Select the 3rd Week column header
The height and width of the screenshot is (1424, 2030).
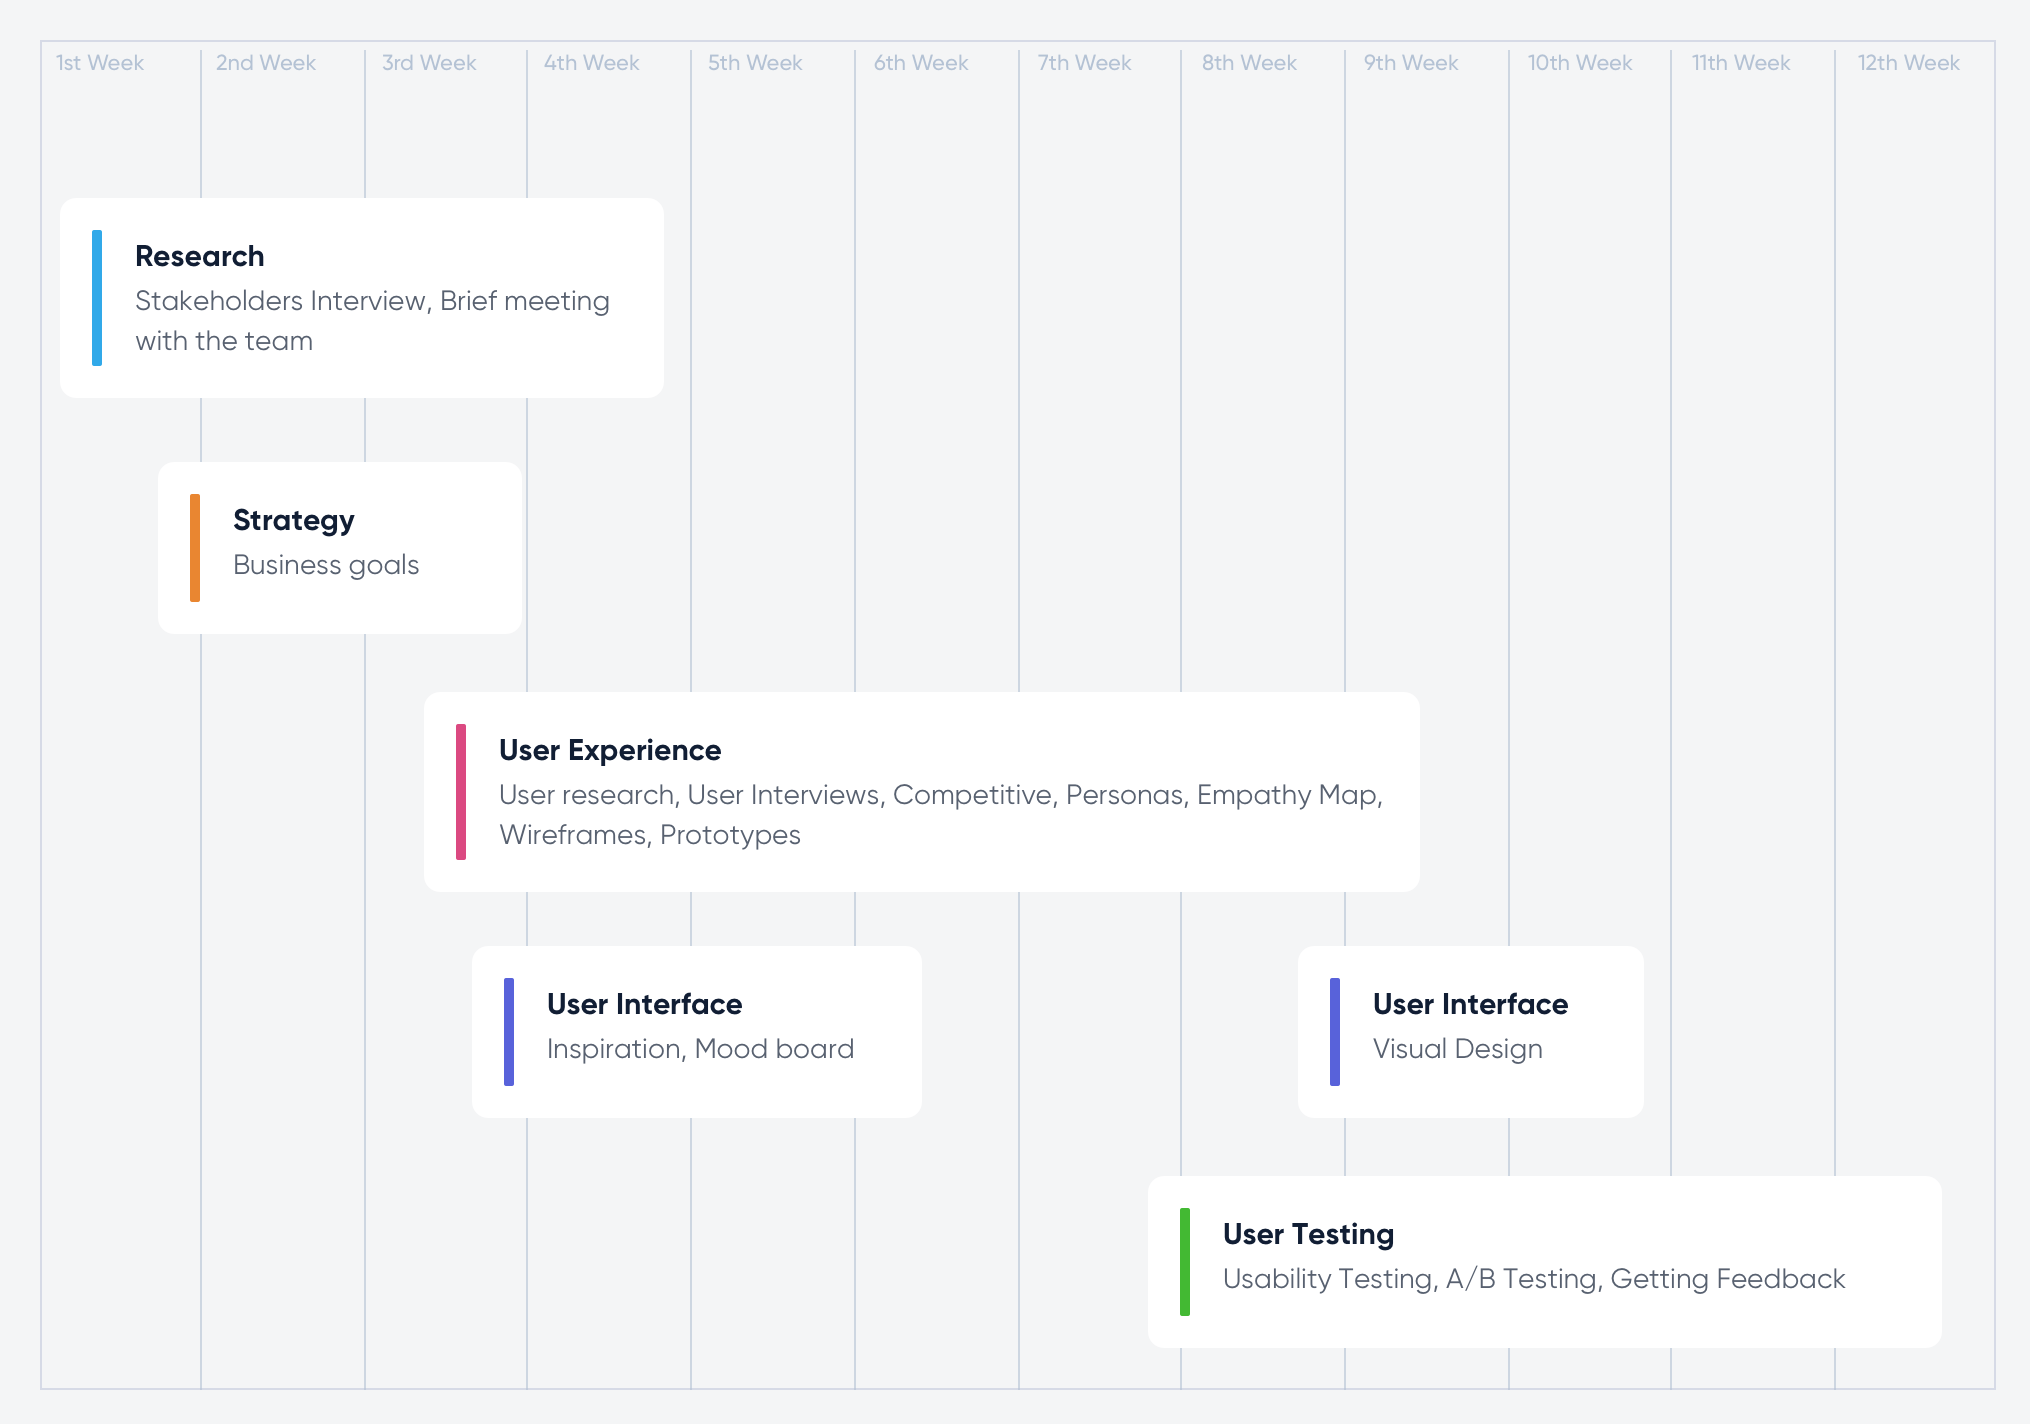coord(429,63)
